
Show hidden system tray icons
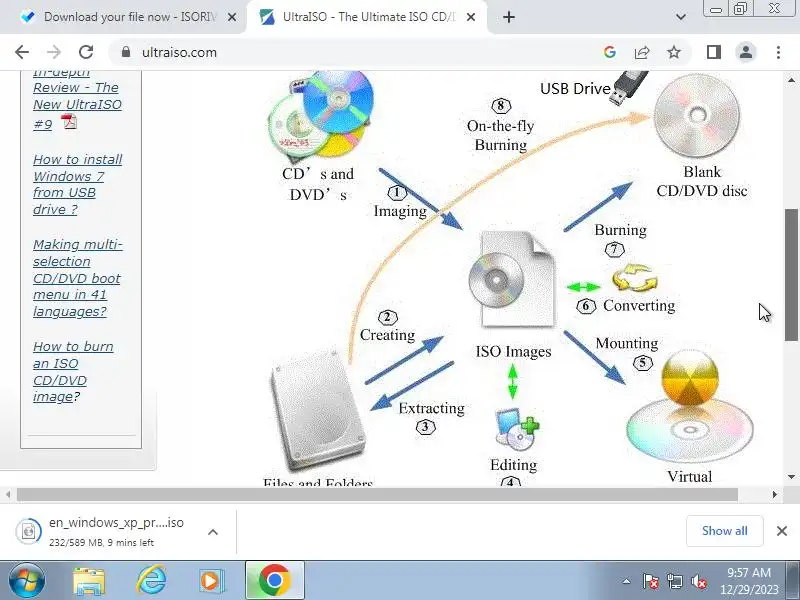click(627, 582)
